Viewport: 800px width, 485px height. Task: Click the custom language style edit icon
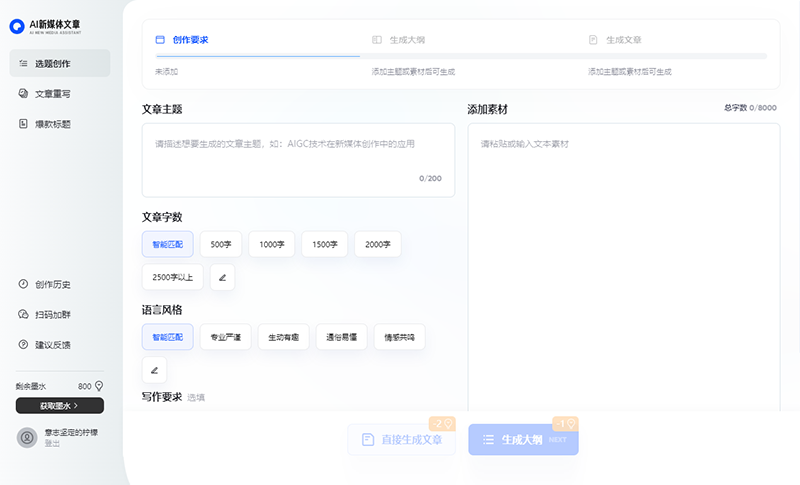pyautogui.click(x=154, y=370)
